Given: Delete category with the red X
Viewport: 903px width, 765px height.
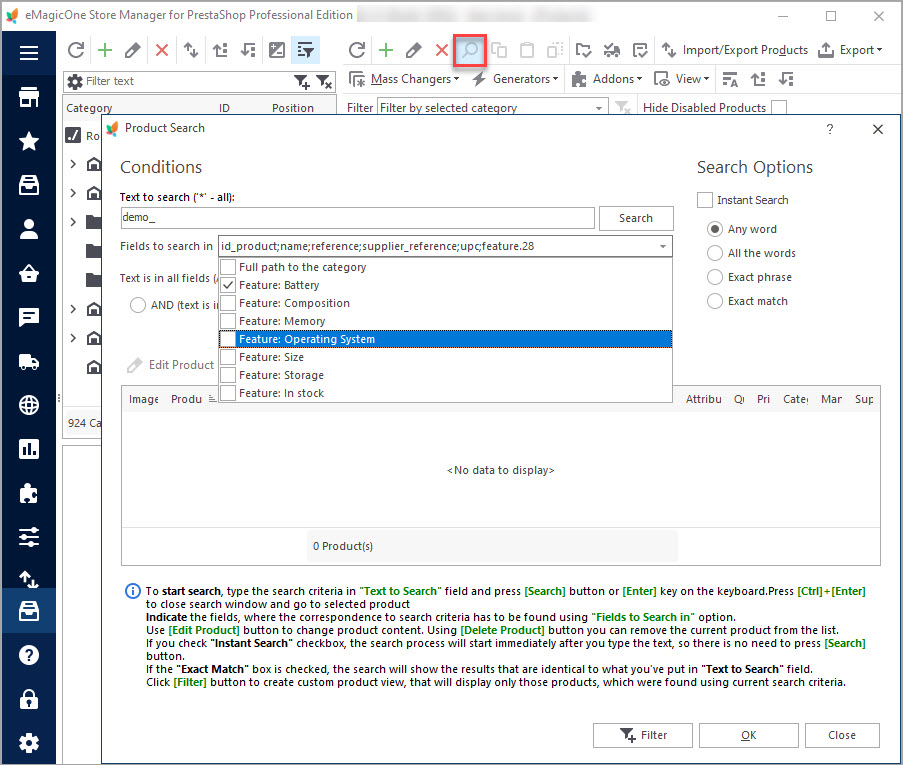Looking at the screenshot, I should 162,51.
